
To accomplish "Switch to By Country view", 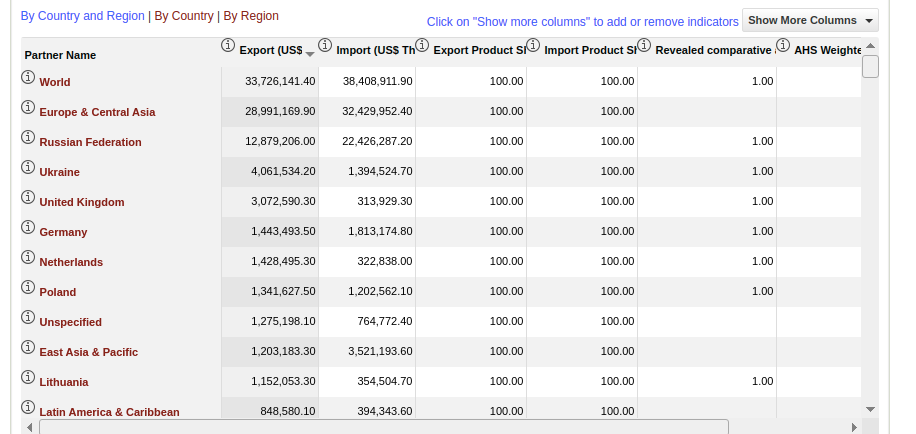I will point(184,16).
